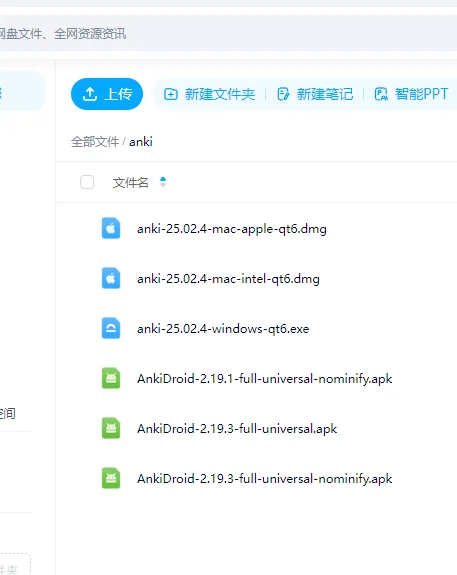Click the upload arrow icon in 上传

[x=90, y=94]
